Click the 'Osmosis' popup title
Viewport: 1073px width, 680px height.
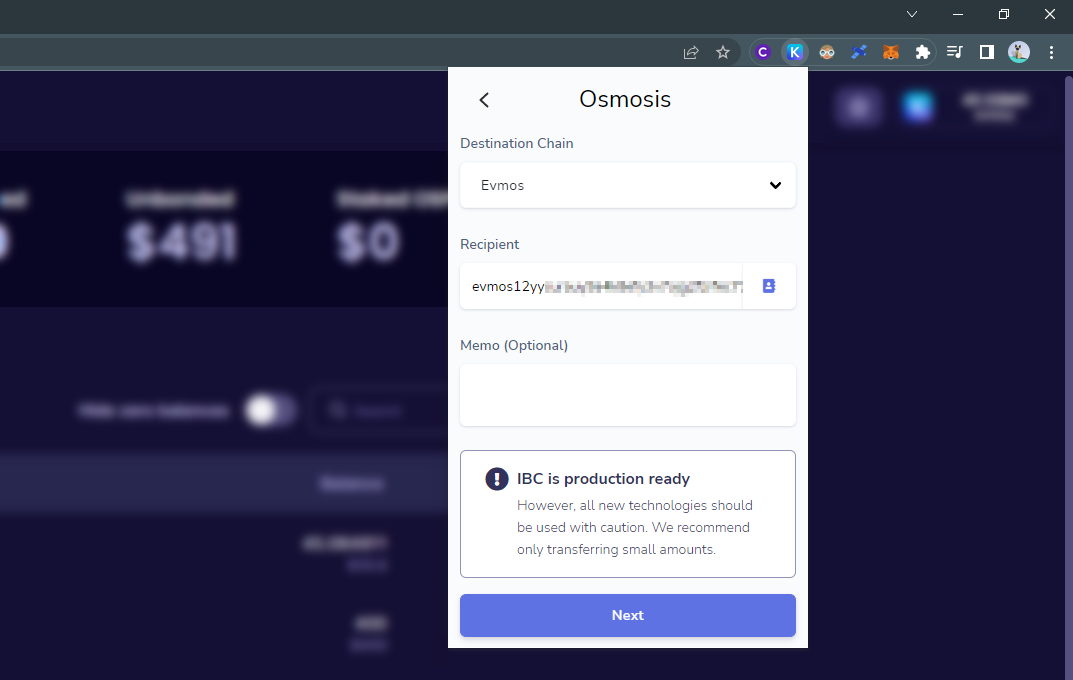pos(625,99)
